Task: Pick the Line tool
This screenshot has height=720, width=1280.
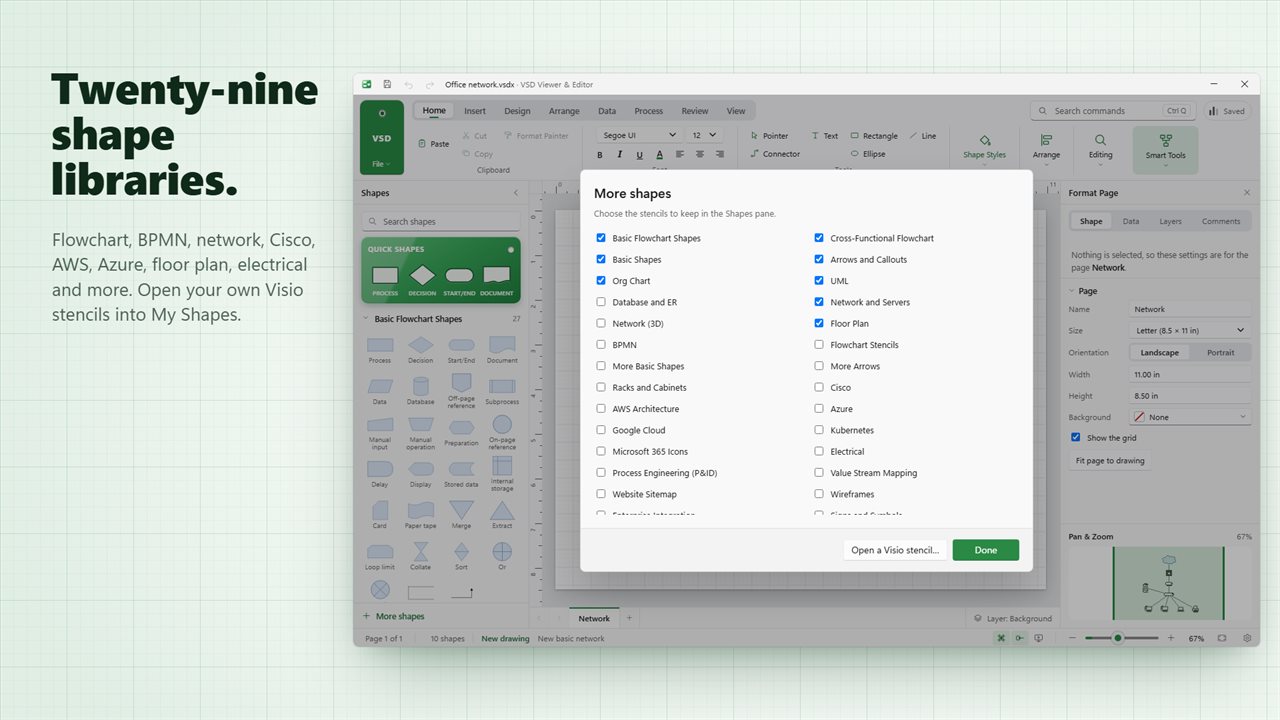Action: click(923, 136)
